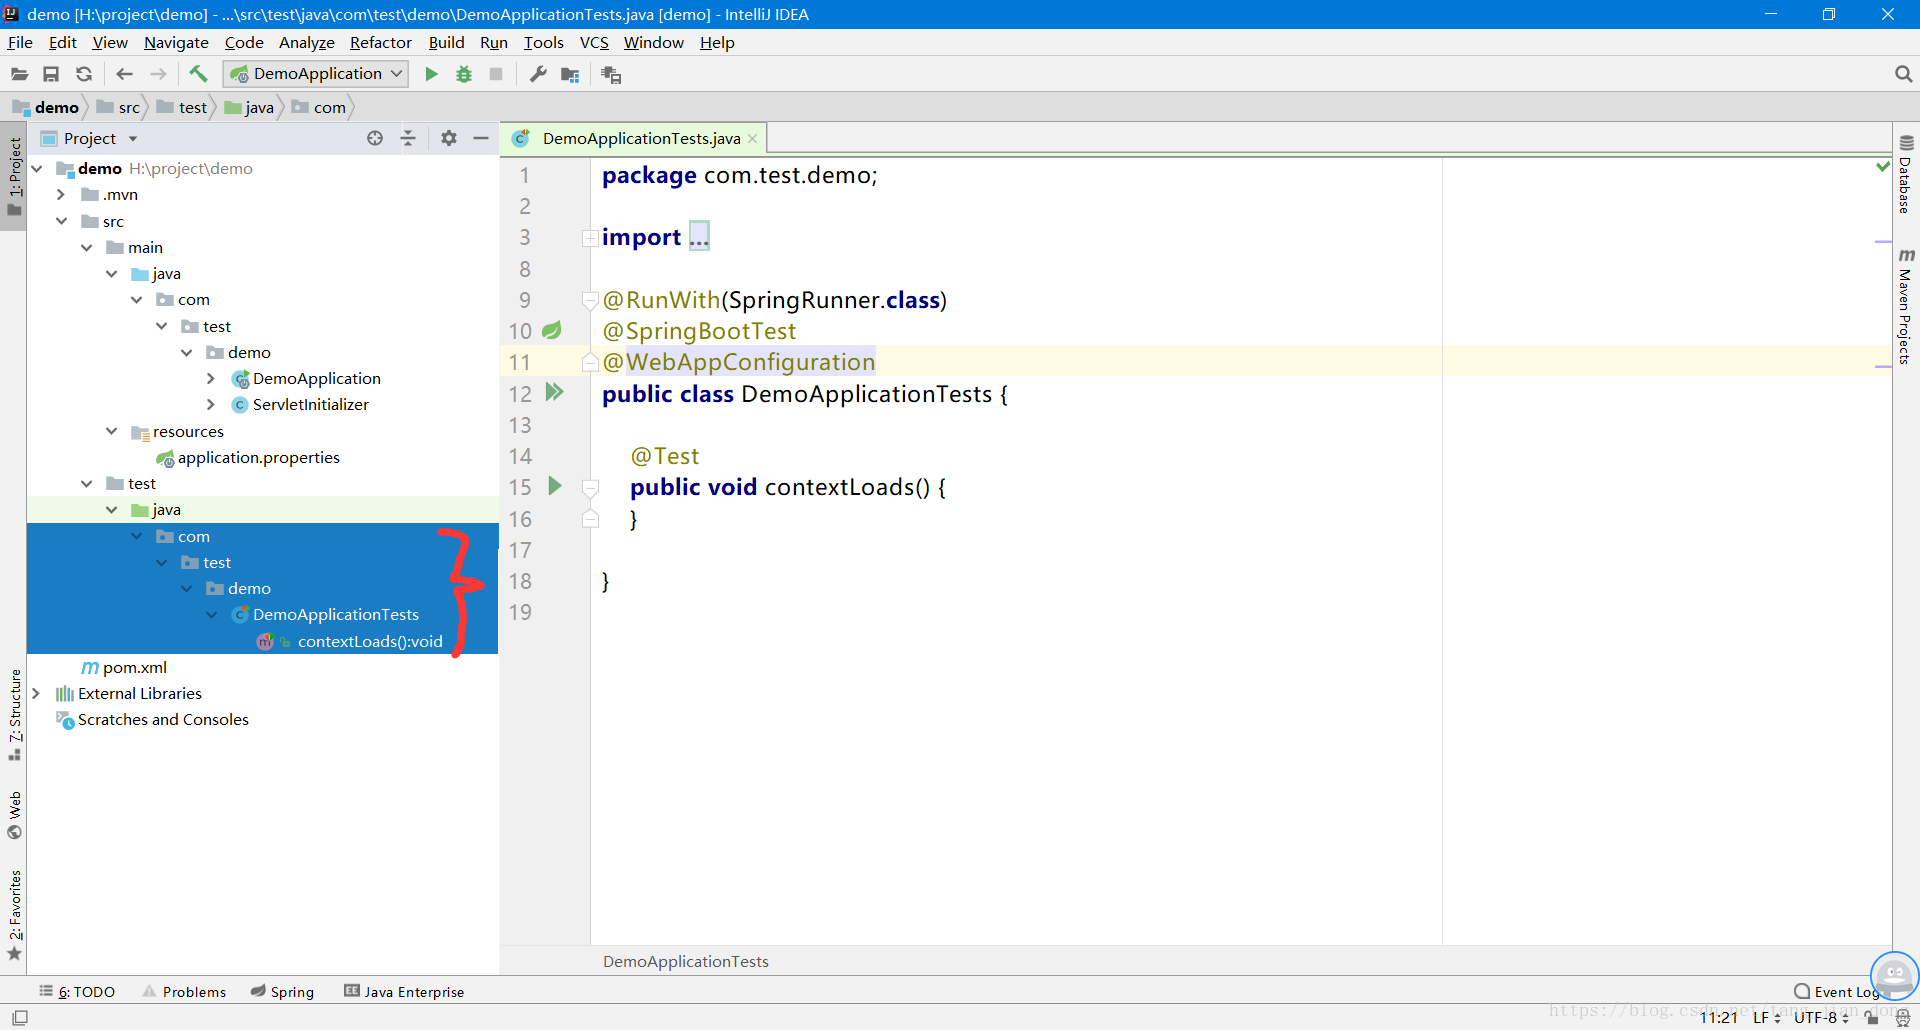Click the Forward navigation arrow
The height and width of the screenshot is (1030, 1920).
[158, 74]
